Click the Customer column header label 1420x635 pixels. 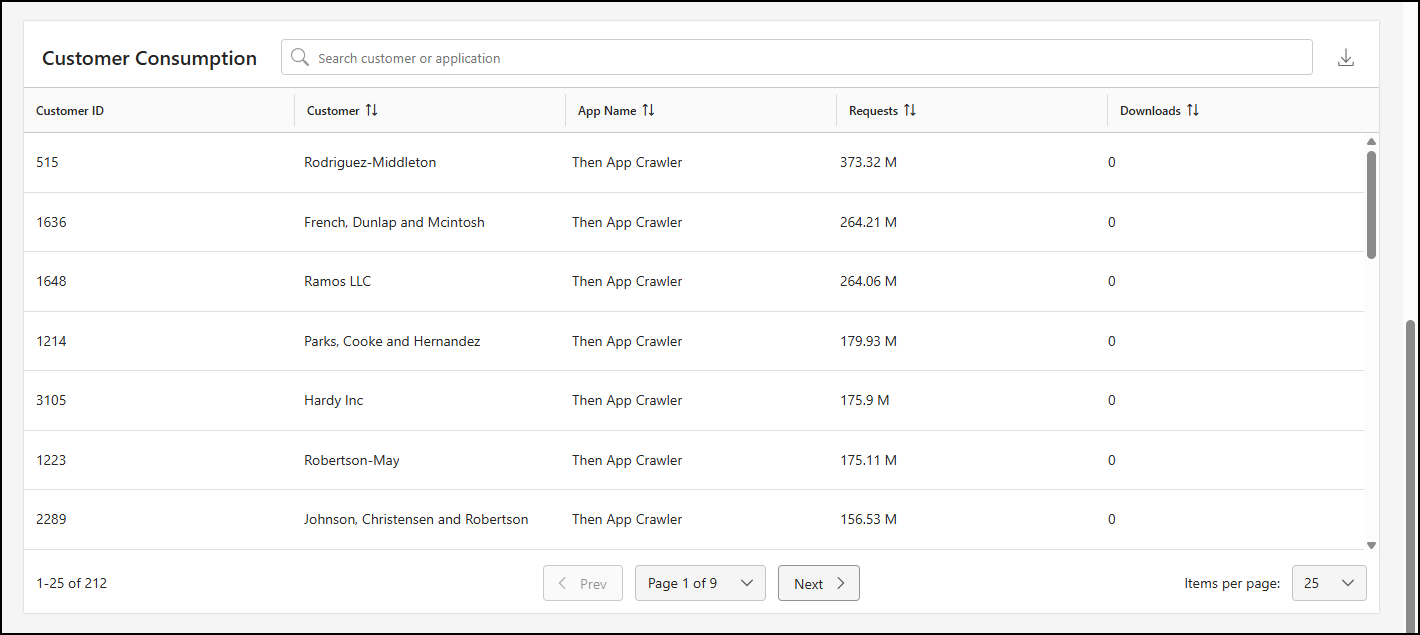(333, 111)
